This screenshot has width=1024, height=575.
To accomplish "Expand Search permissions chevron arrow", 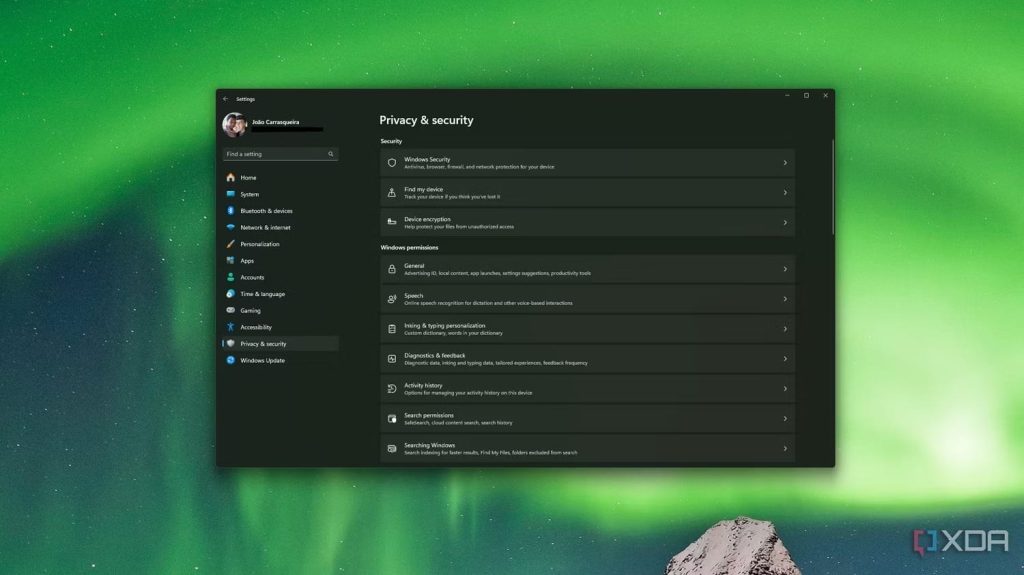I will 785,419.
